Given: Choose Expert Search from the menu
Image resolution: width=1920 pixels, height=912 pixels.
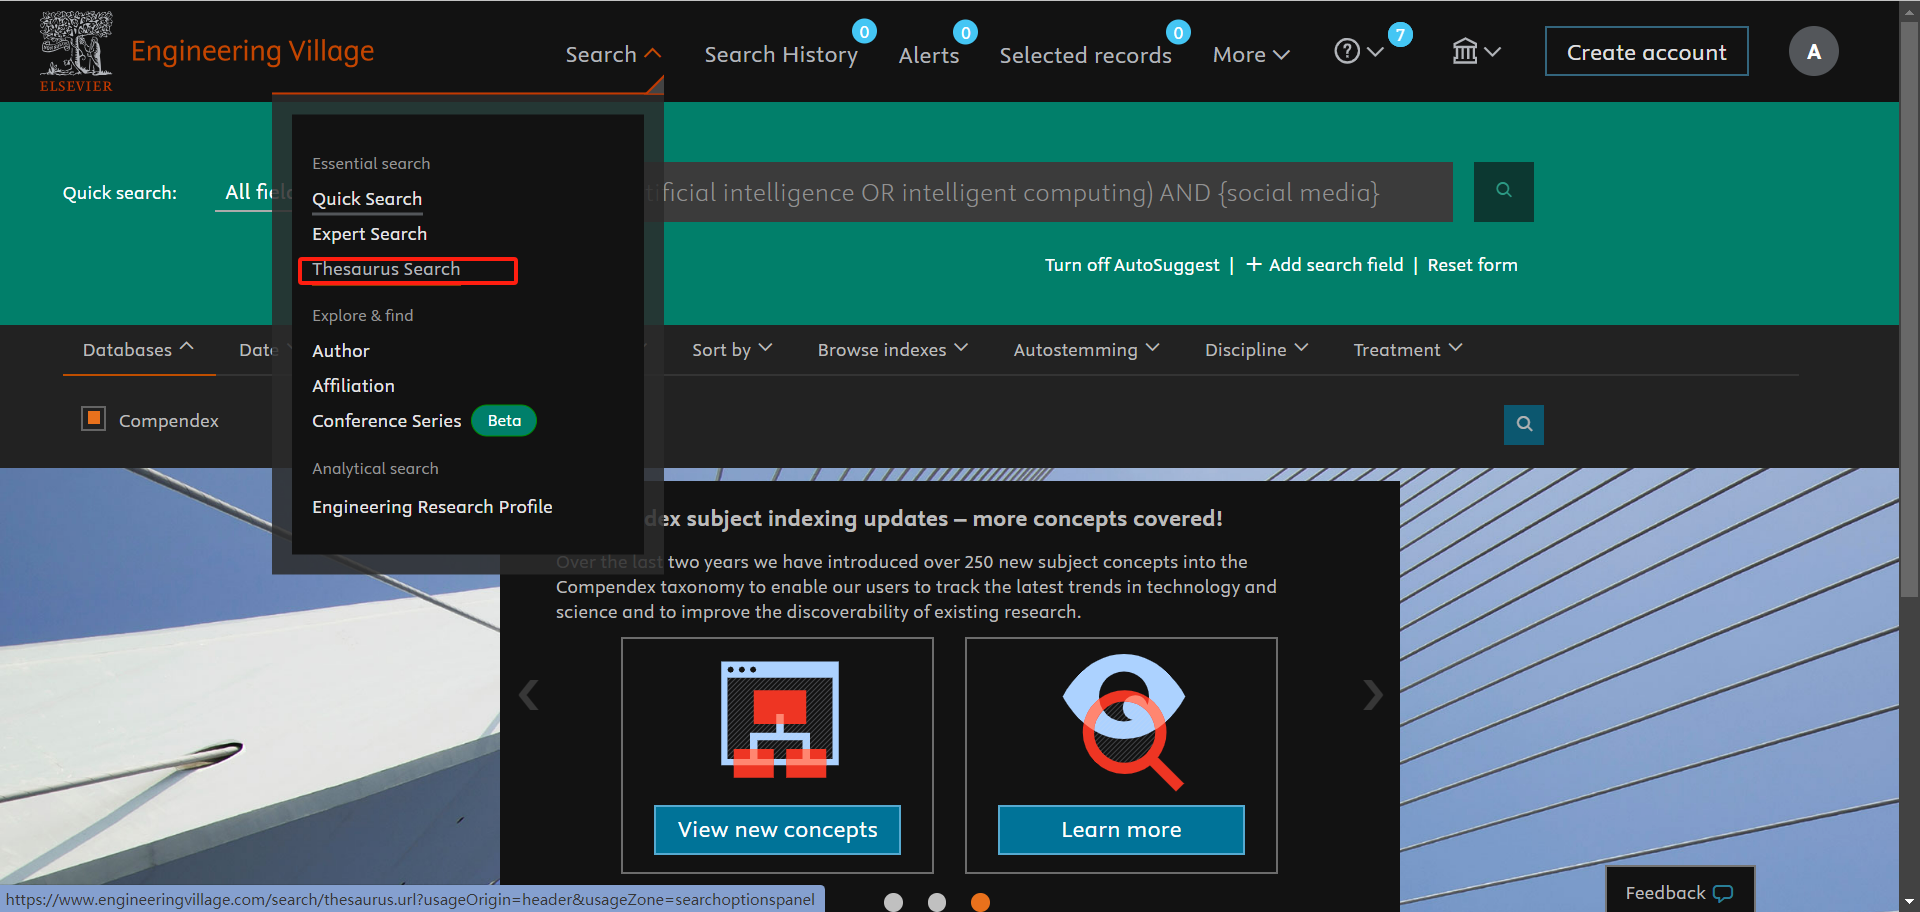Looking at the screenshot, I should click(x=369, y=234).
